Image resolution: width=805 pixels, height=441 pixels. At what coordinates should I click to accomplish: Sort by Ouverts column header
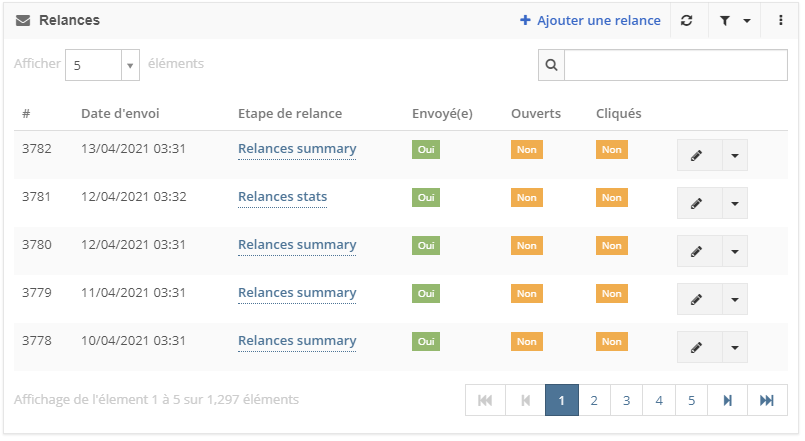[x=535, y=113]
